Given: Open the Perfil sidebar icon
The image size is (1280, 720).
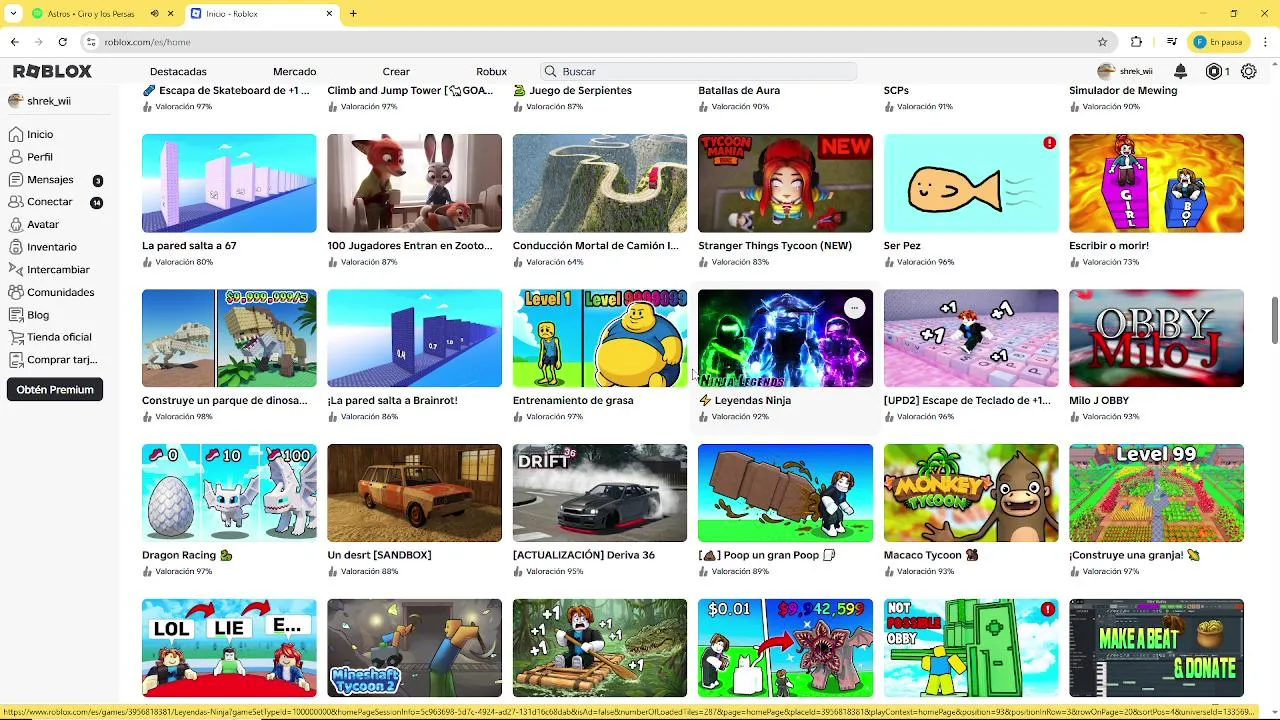Looking at the screenshot, I should pyautogui.click(x=16, y=157).
